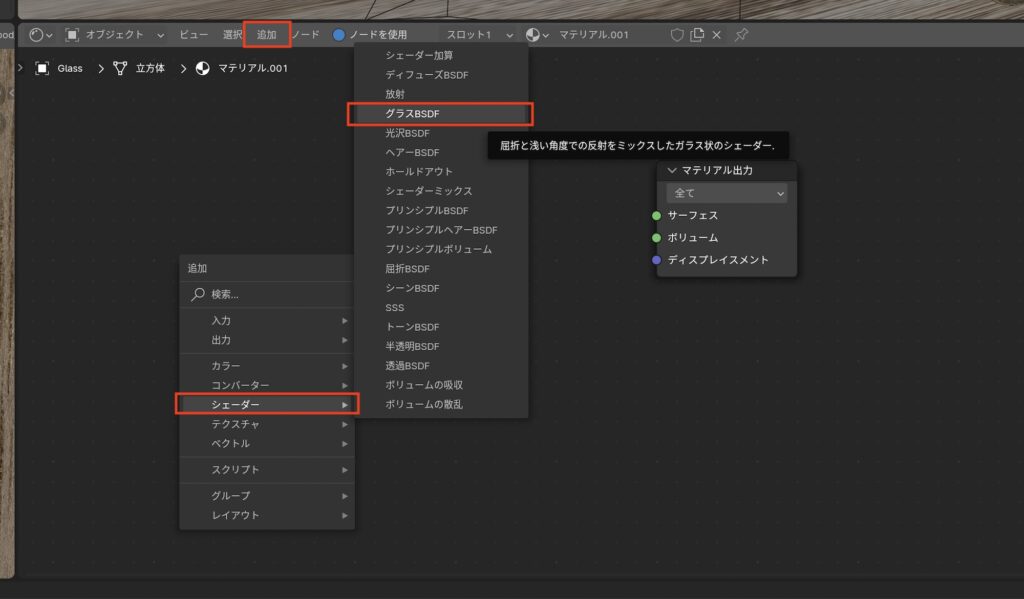Click the 立方体 data icon in the breadcrumb
The image size is (1024, 599).
[x=119, y=68]
